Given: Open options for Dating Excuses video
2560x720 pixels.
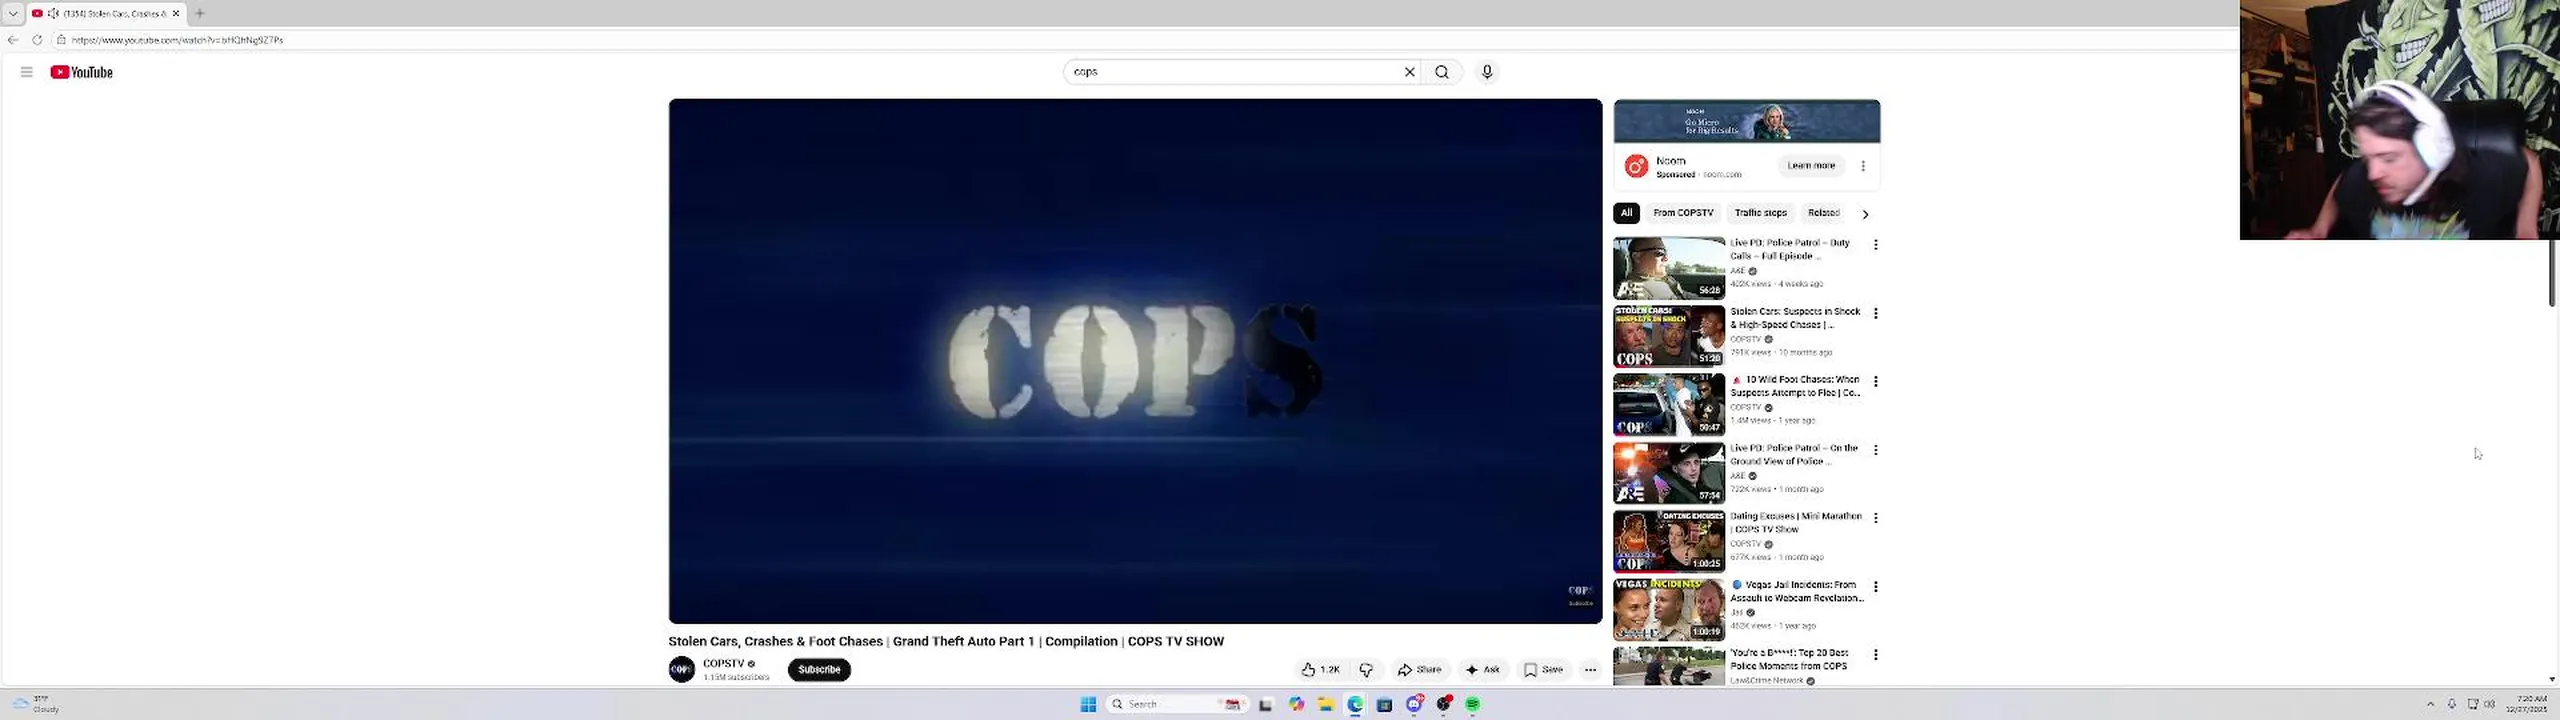Looking at the screenshot, I should coord(1876,518).
